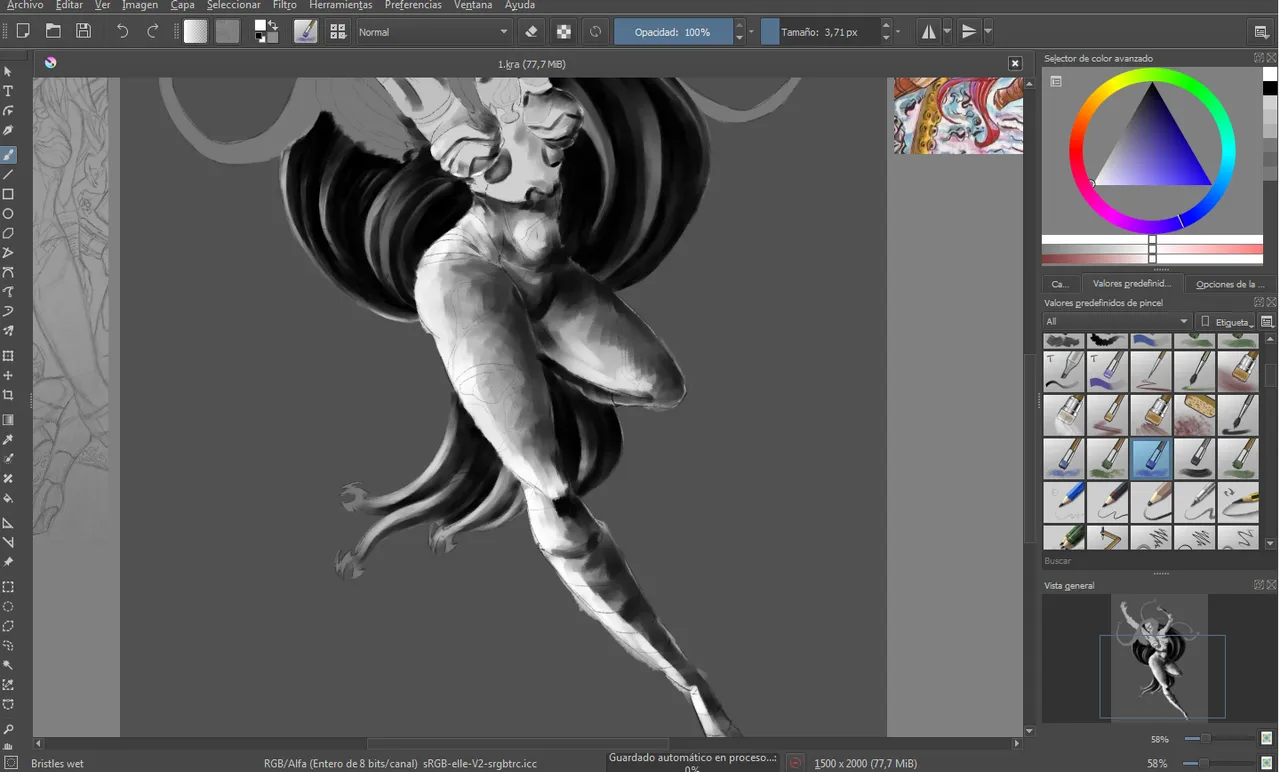
Task: Toggle horizontal mirror tool
Action: (929, 31)
